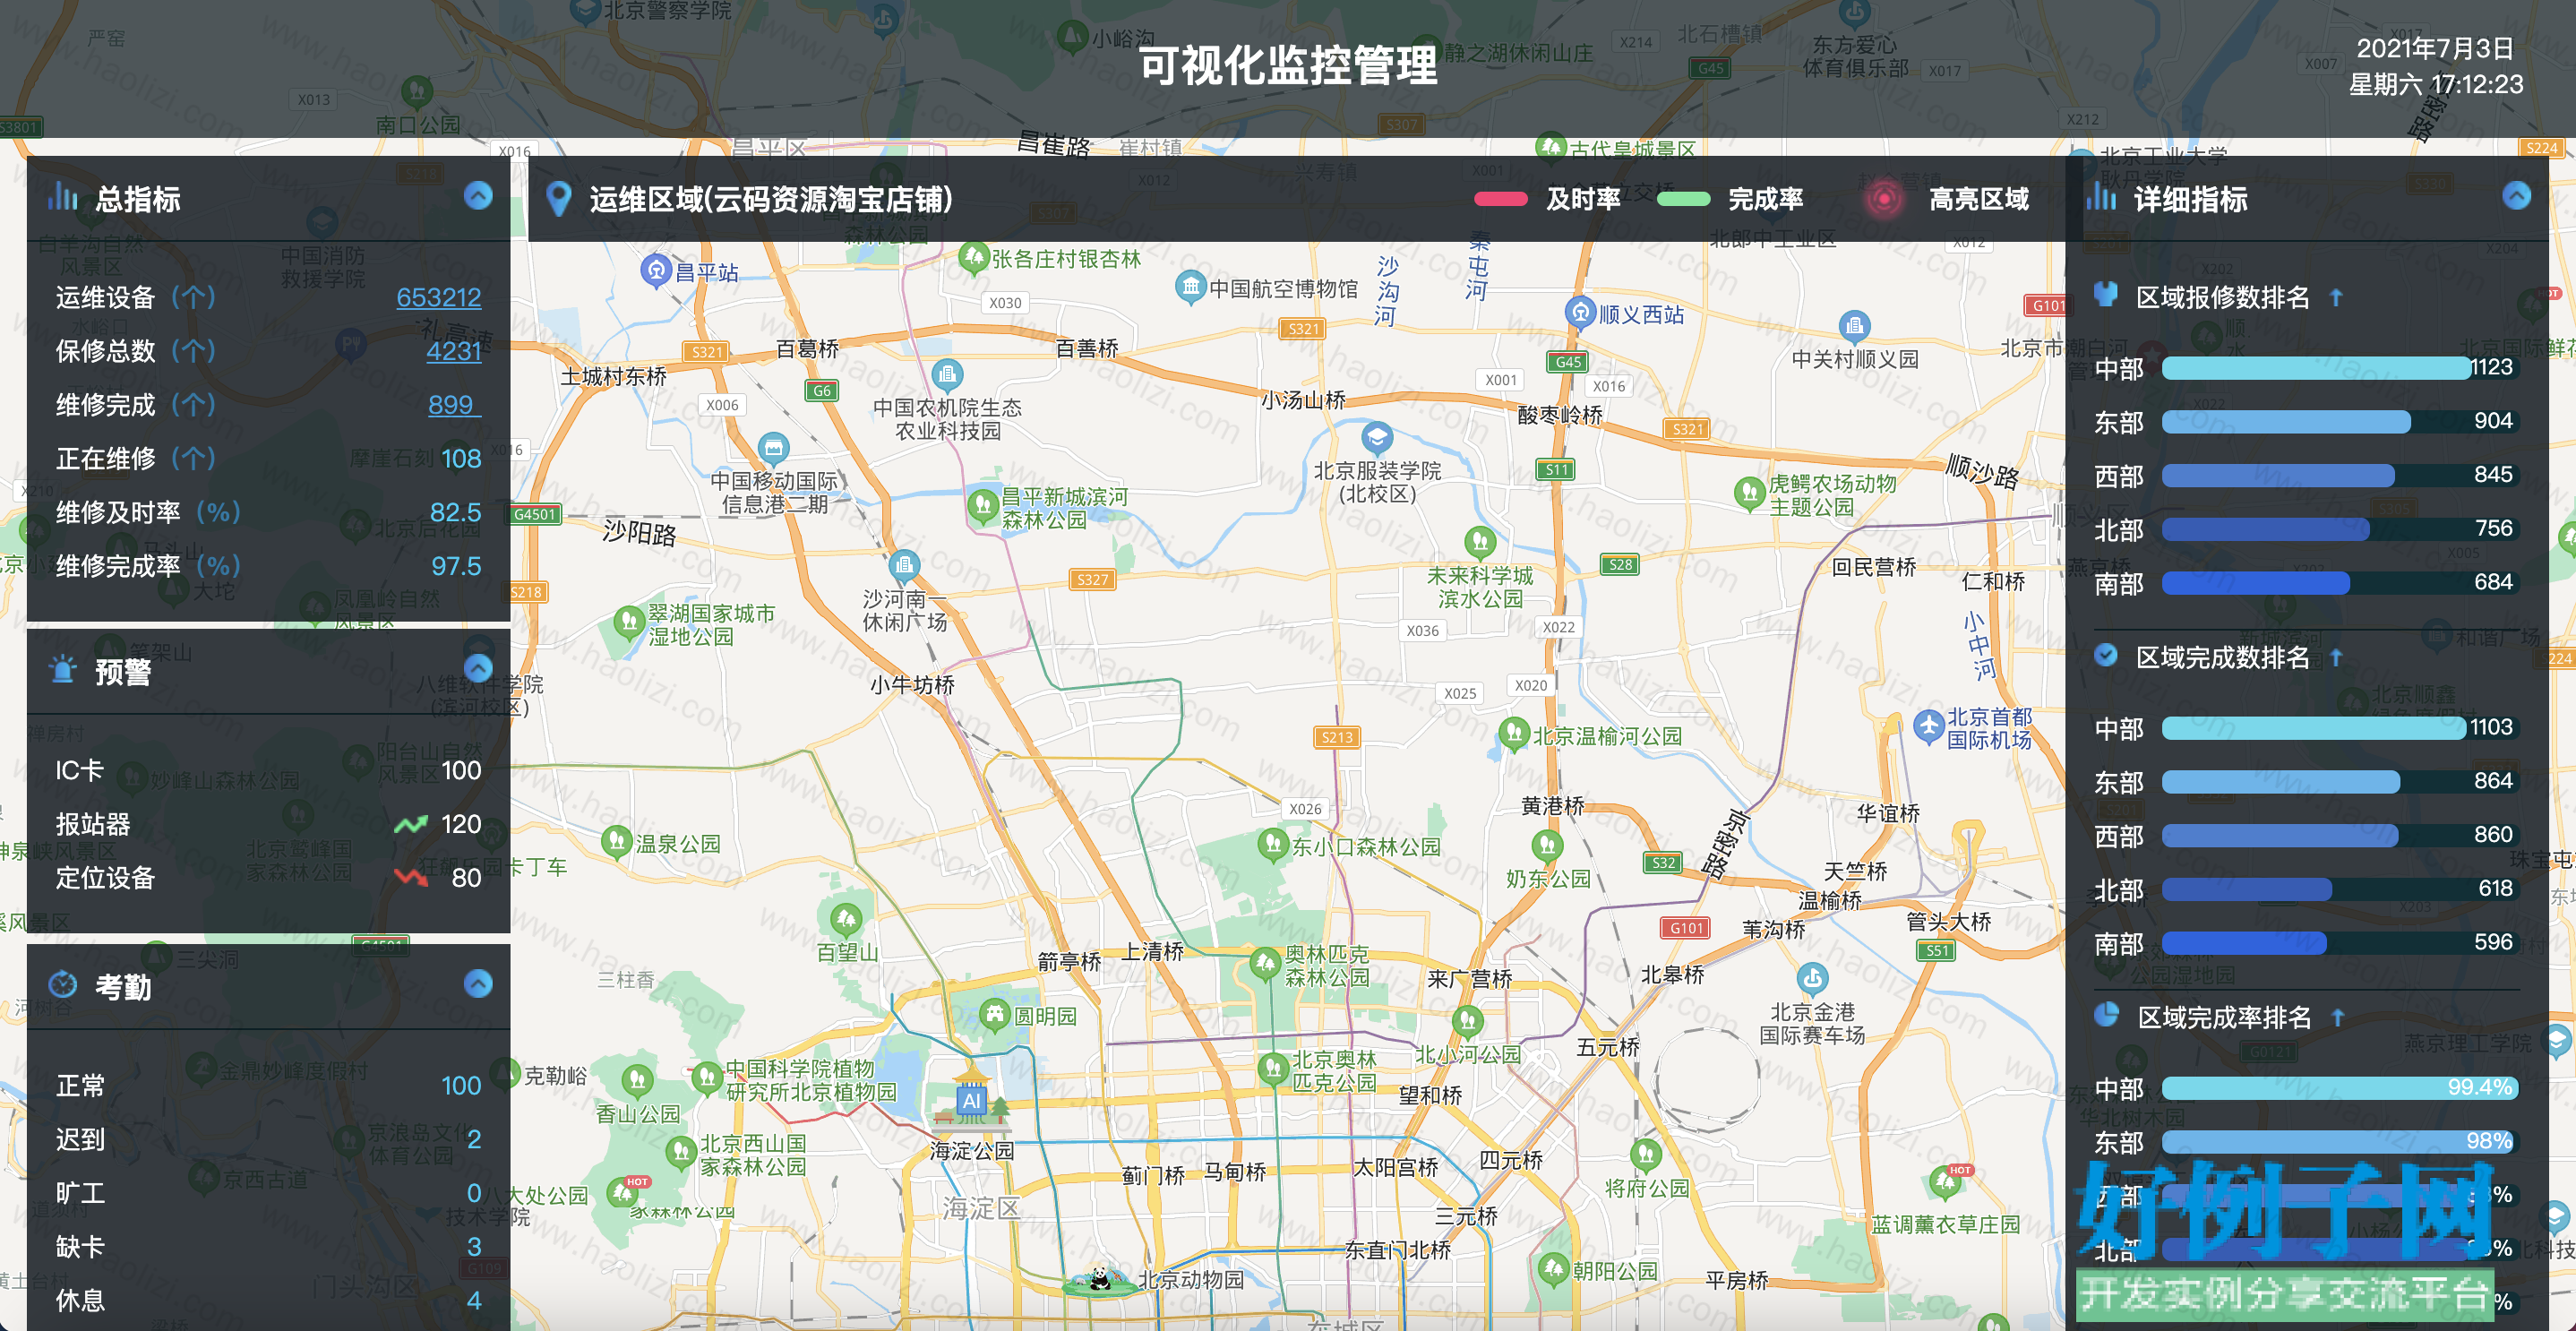Image resolution: width=2576 pixels, height=1331 pixels.
Task: Click the 中国航空博物馆 museum map marker
Action: pos(1190,287)
